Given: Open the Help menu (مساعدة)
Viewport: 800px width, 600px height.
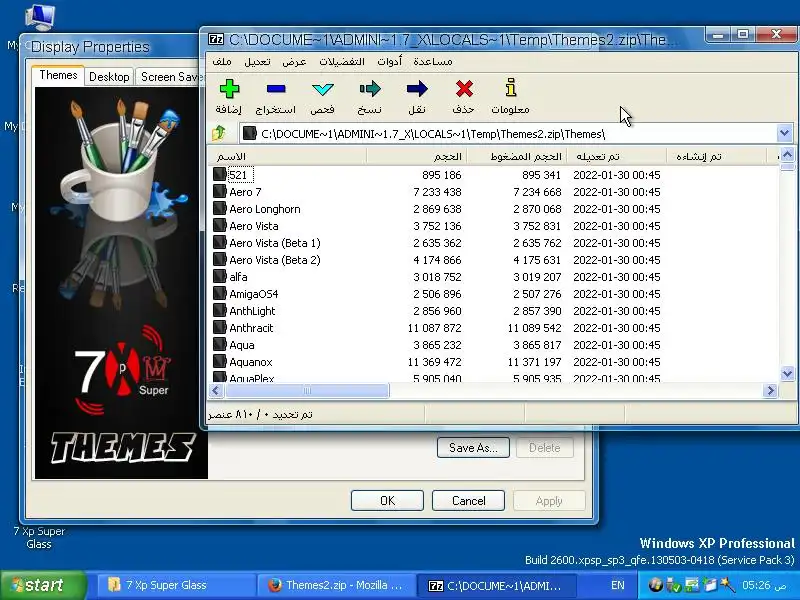Looking at the screenshot, I should point(433,62).
